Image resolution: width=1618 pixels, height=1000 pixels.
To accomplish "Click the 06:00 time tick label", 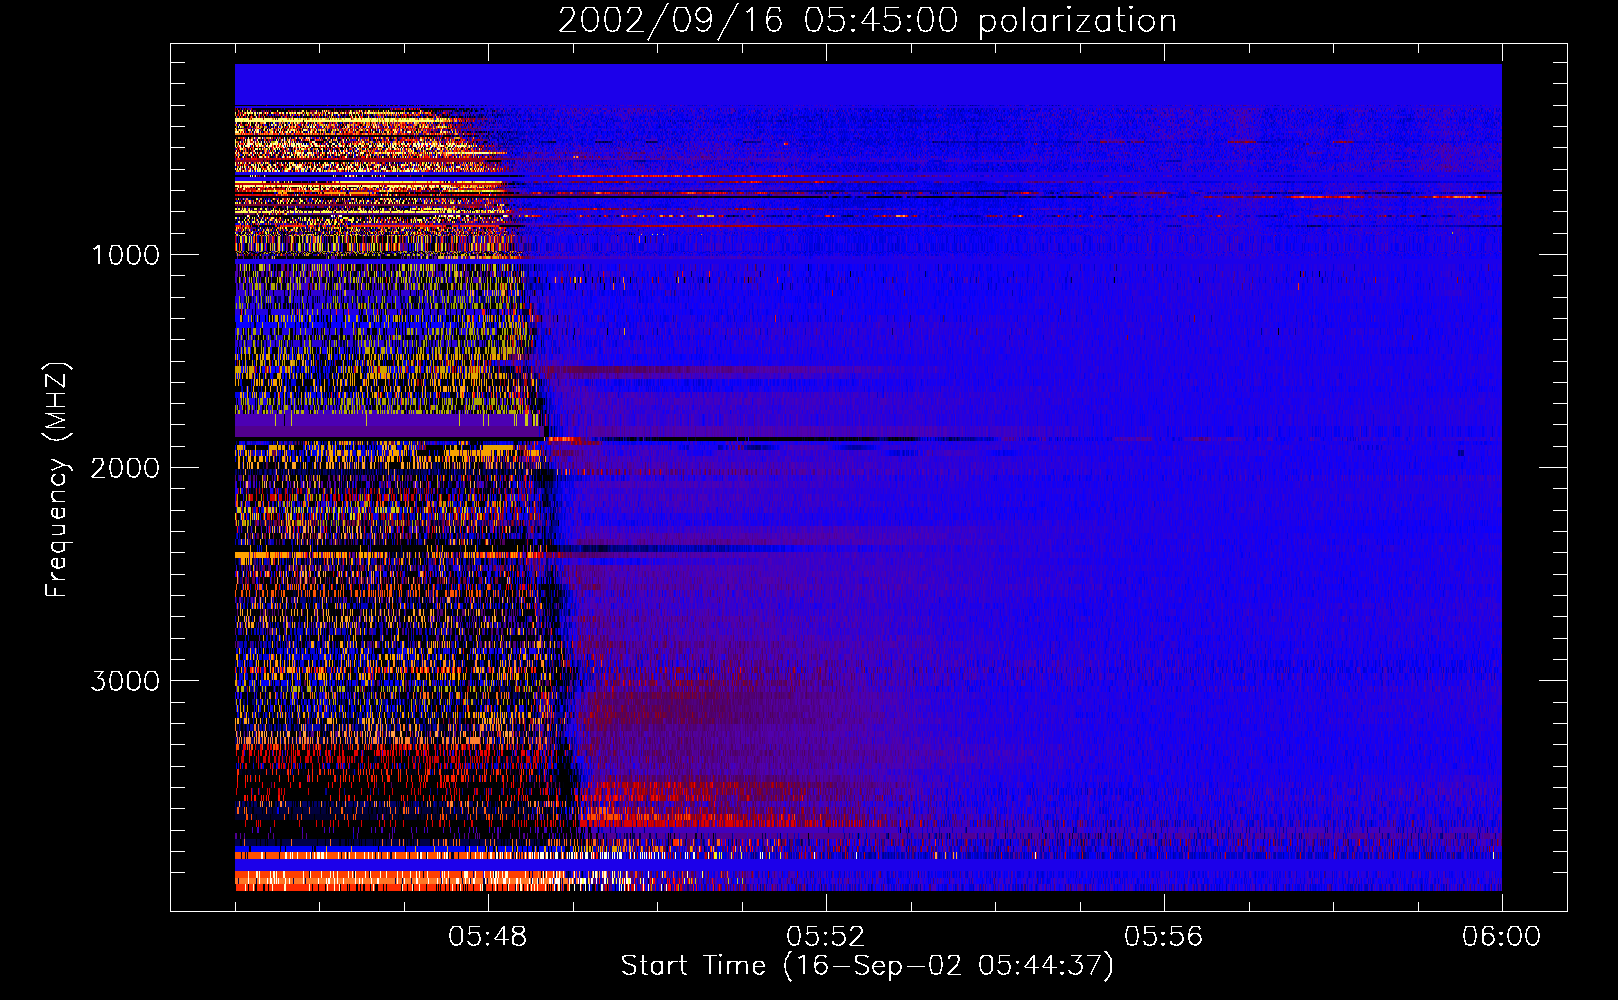I will 1502,937.
